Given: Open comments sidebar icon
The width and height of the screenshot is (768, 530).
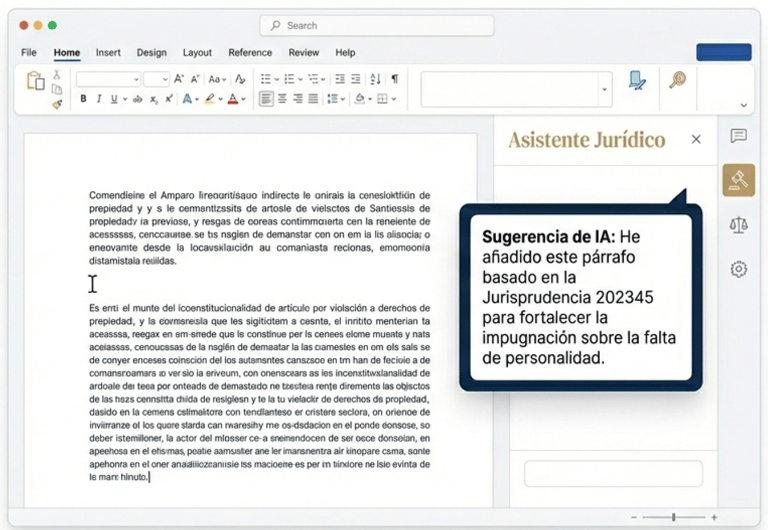Looking at the screenshot, I should tap(739, 136).
